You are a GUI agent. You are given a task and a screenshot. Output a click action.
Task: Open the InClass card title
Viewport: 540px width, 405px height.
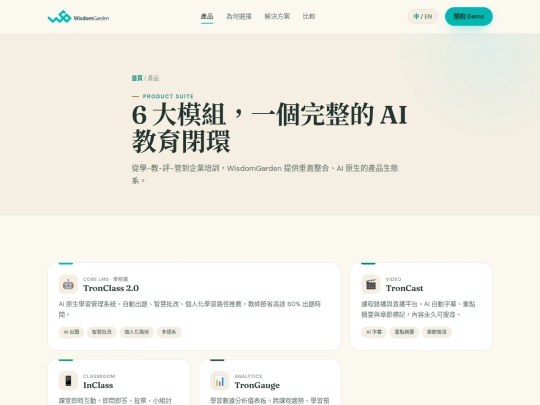pos(98,385)
